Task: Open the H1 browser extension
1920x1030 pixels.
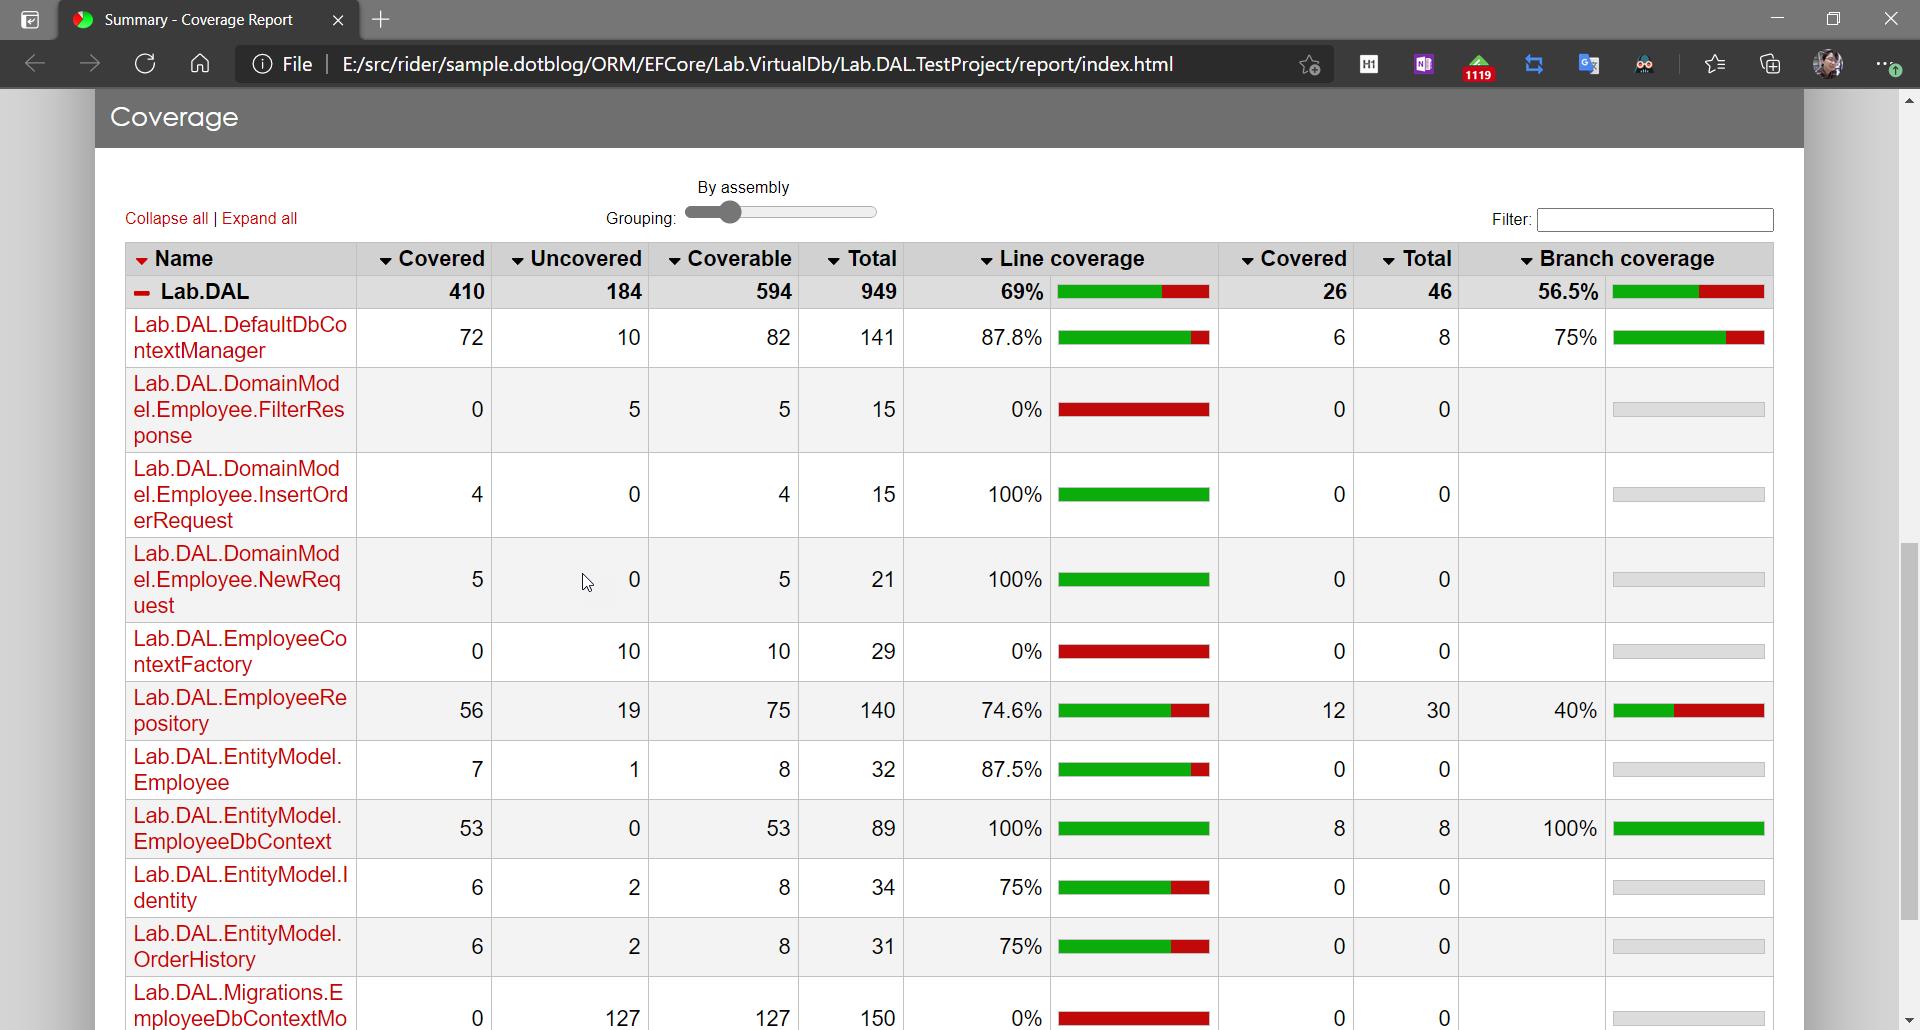Action: tap(1368, 64)
